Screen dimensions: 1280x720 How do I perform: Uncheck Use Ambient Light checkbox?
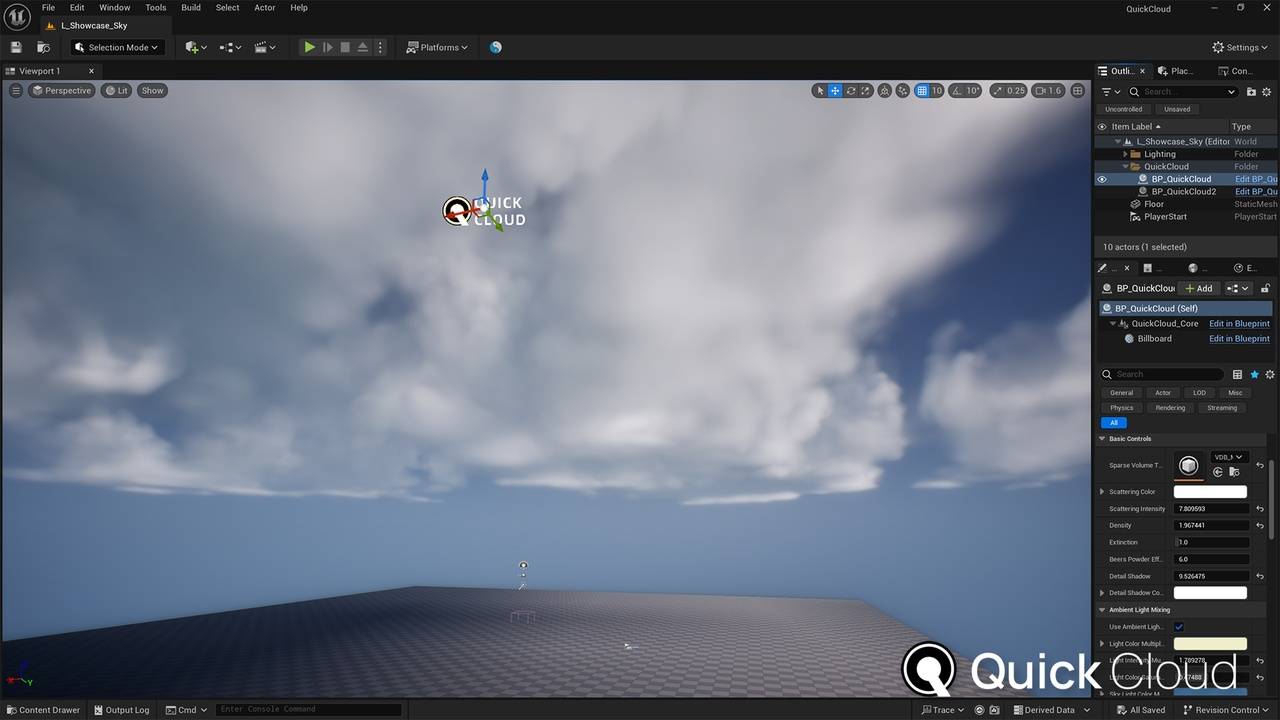coord(1179,627)
